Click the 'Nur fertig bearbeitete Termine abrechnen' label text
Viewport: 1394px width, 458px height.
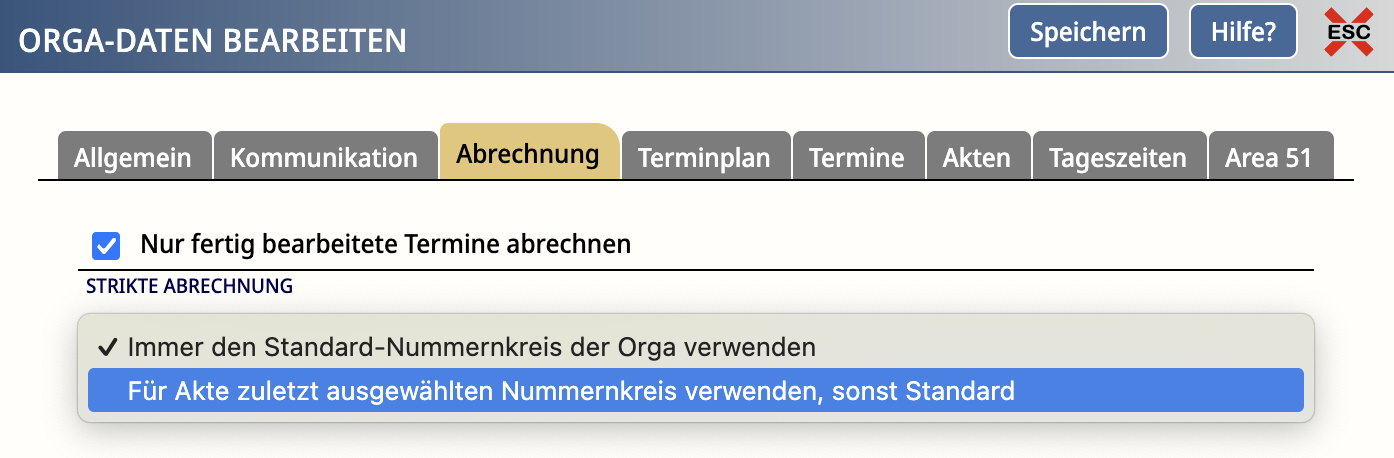(x=386, y=244)
